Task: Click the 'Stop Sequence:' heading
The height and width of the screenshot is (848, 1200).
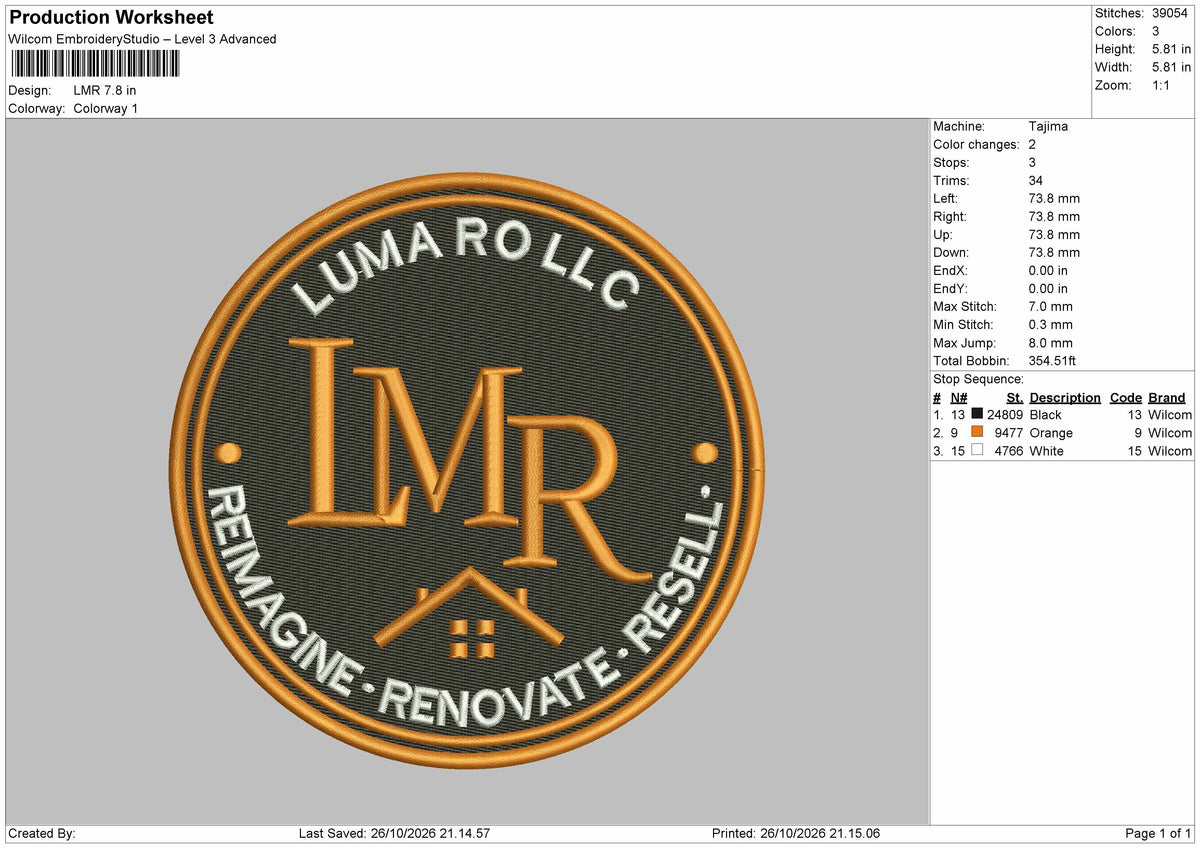Action: tap(978, 379)
